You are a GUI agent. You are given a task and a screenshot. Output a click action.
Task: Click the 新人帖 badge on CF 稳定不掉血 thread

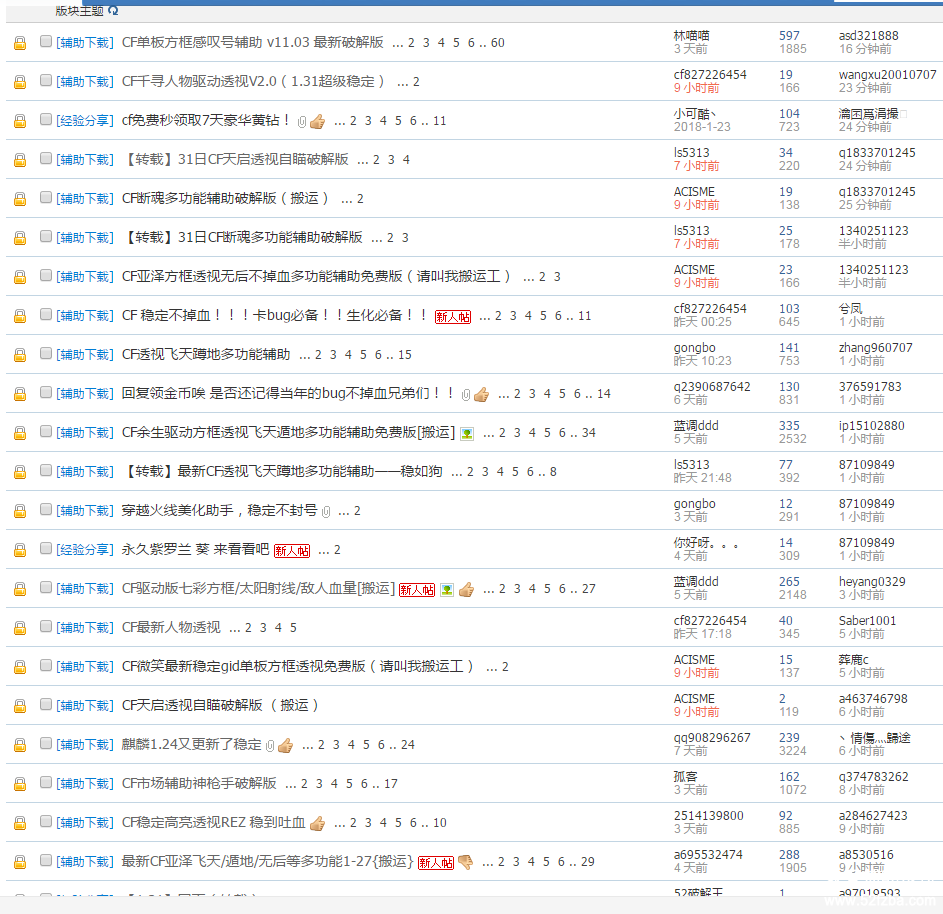pos(453,317)
